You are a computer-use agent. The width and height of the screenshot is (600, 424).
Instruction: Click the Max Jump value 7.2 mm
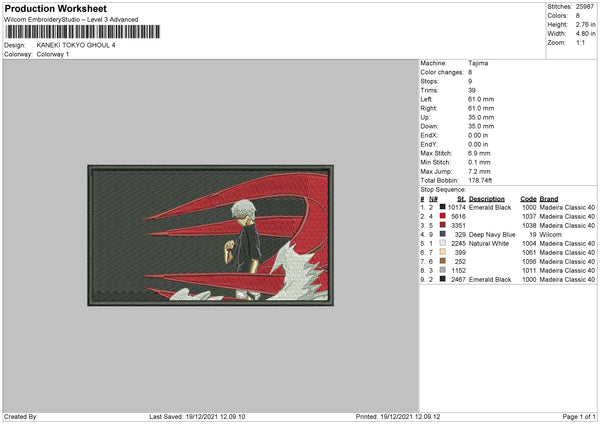(479, 171)
